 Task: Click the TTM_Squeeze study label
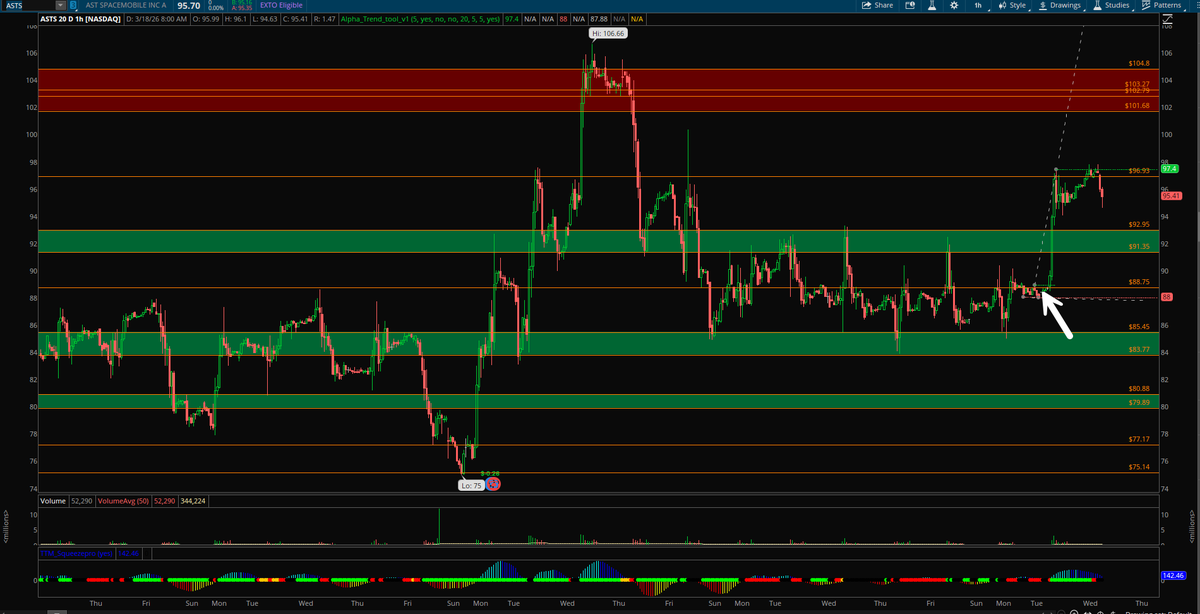tap(75, 551)
